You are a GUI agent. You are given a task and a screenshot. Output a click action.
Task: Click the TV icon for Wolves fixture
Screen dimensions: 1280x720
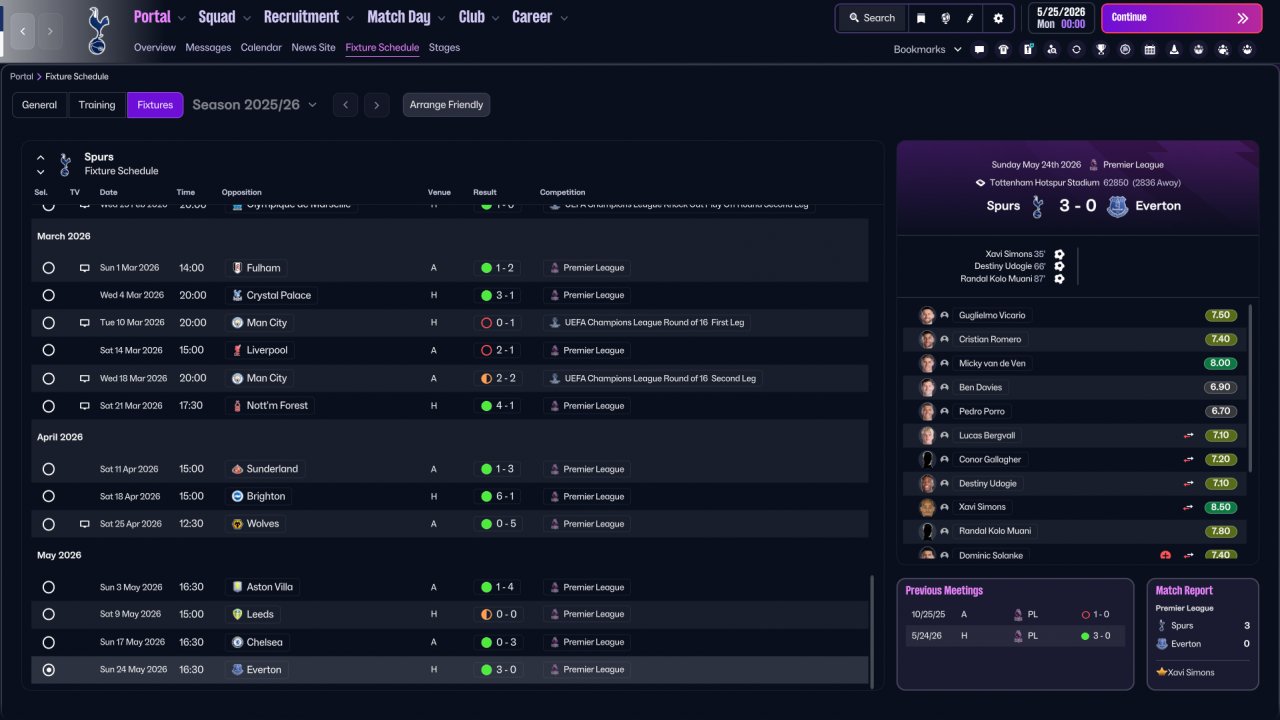[85, 524]
